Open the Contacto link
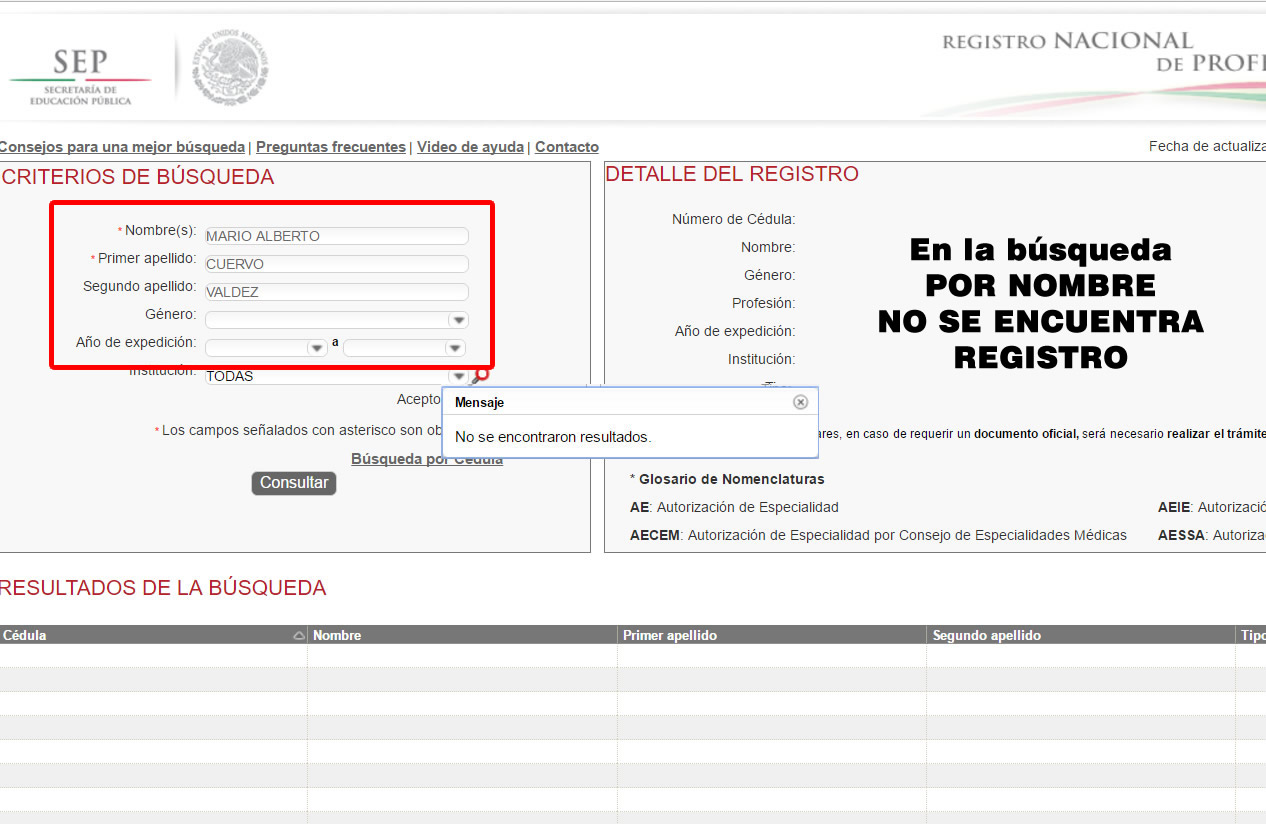The height and width of the screenshot is (824, 1266). tap(567, 147)
